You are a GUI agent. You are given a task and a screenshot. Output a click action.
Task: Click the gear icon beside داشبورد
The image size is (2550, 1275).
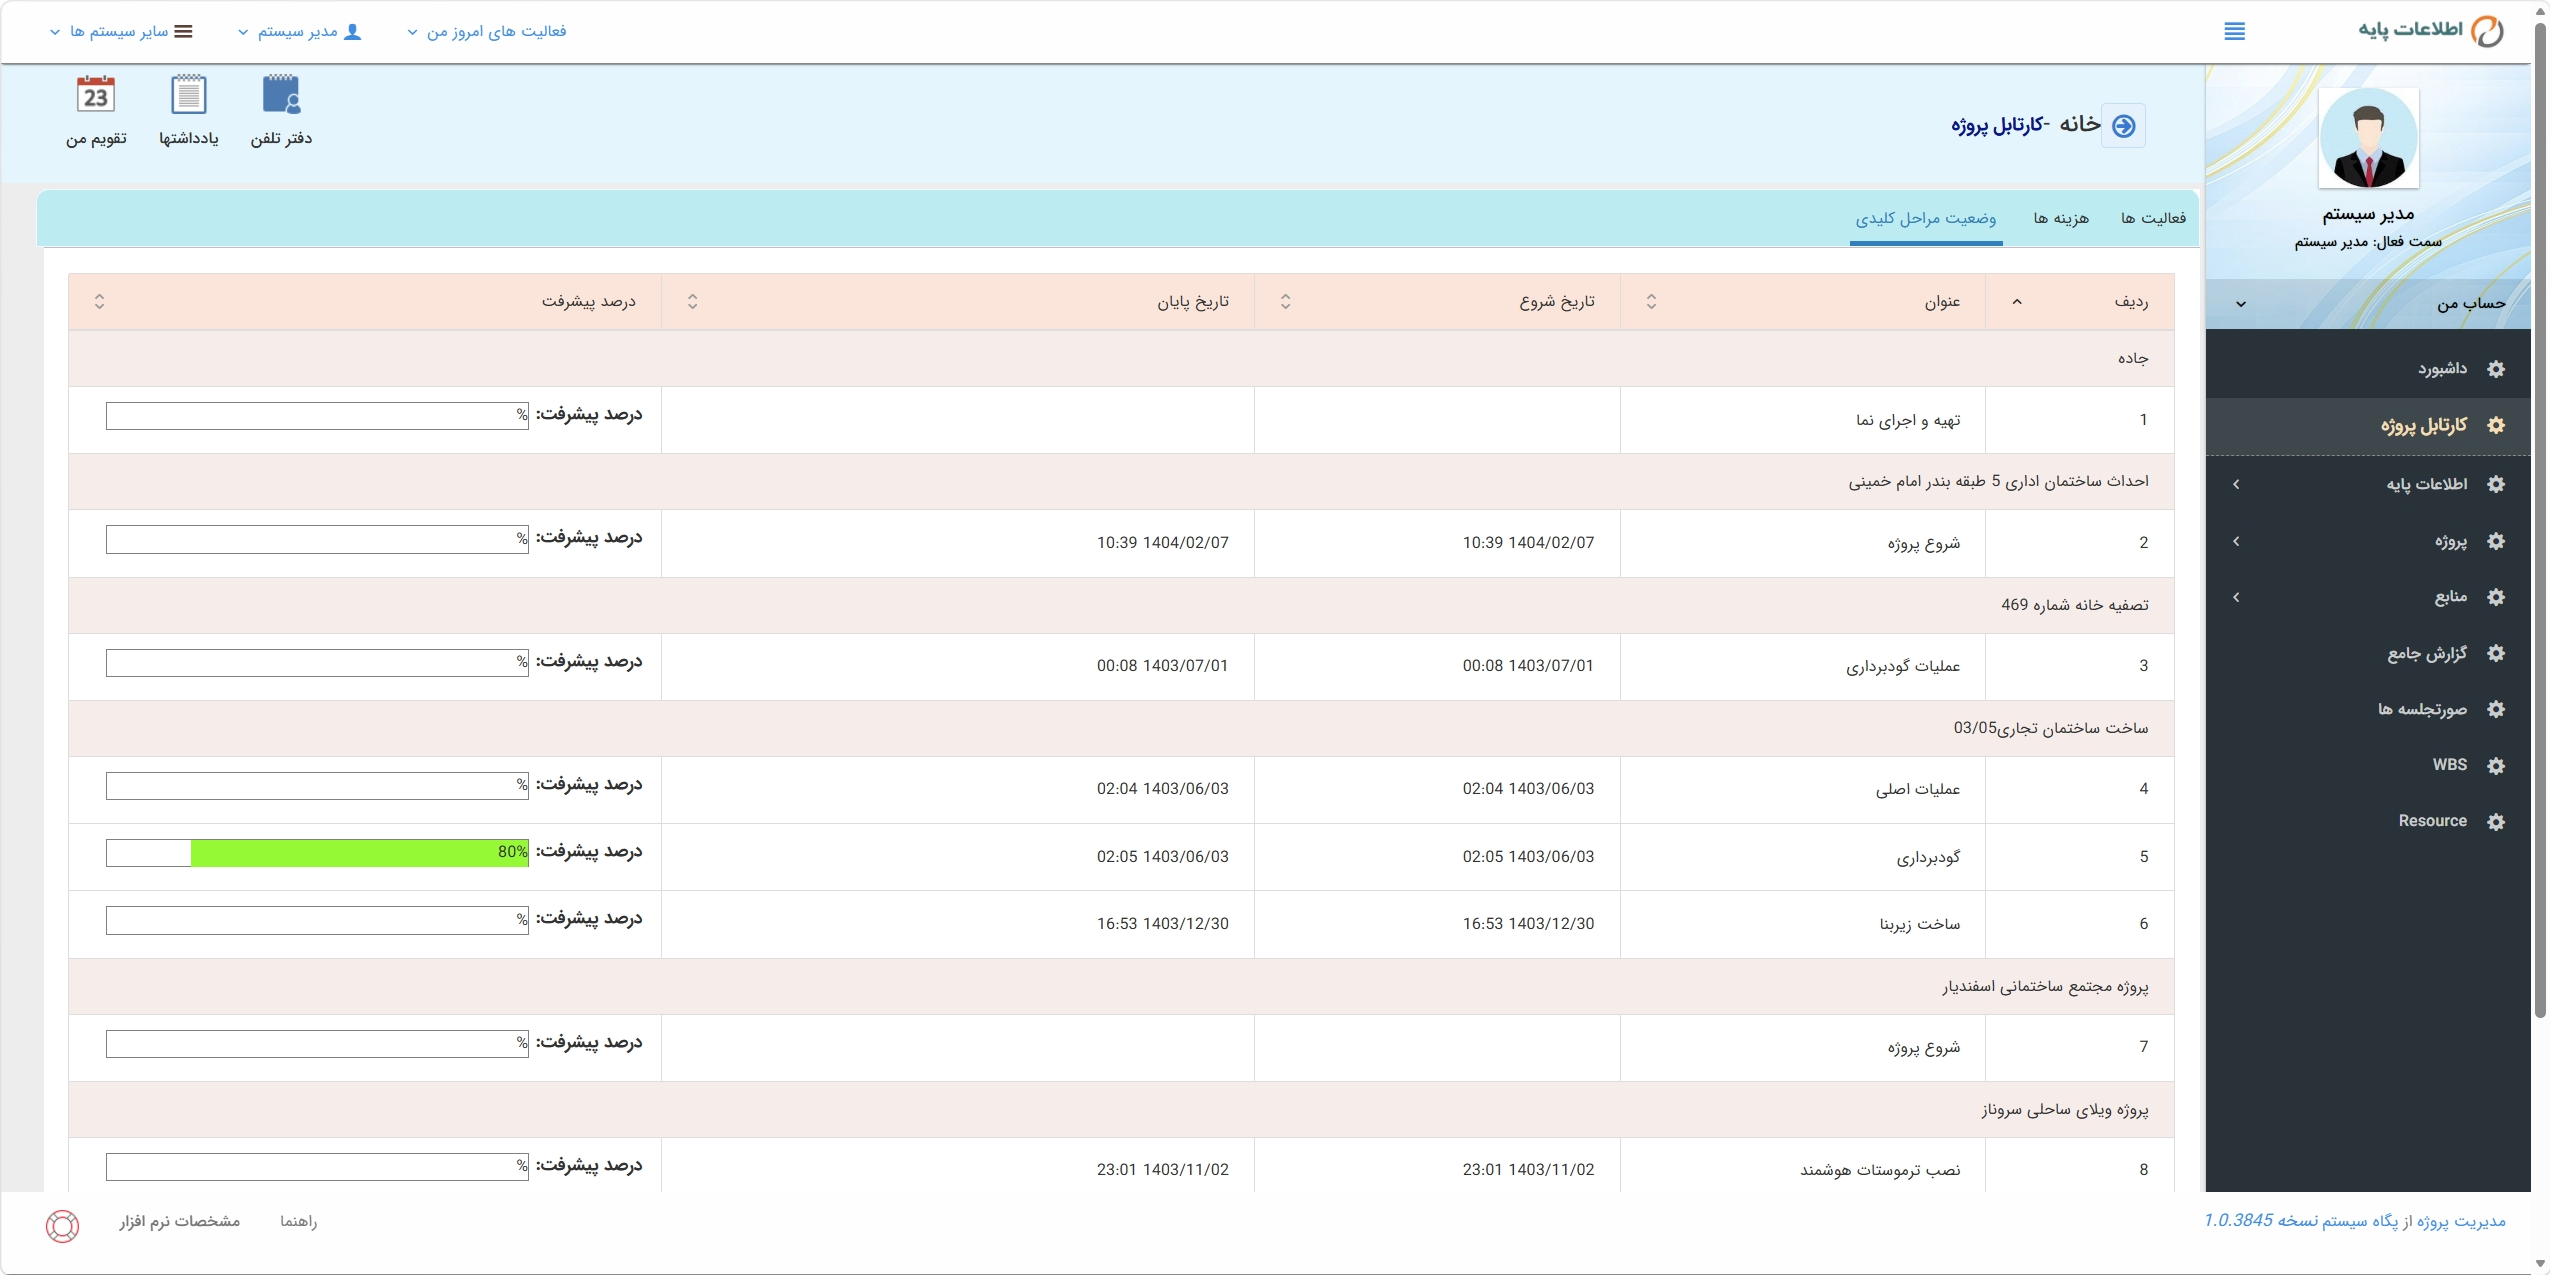tap(2495, 369)
